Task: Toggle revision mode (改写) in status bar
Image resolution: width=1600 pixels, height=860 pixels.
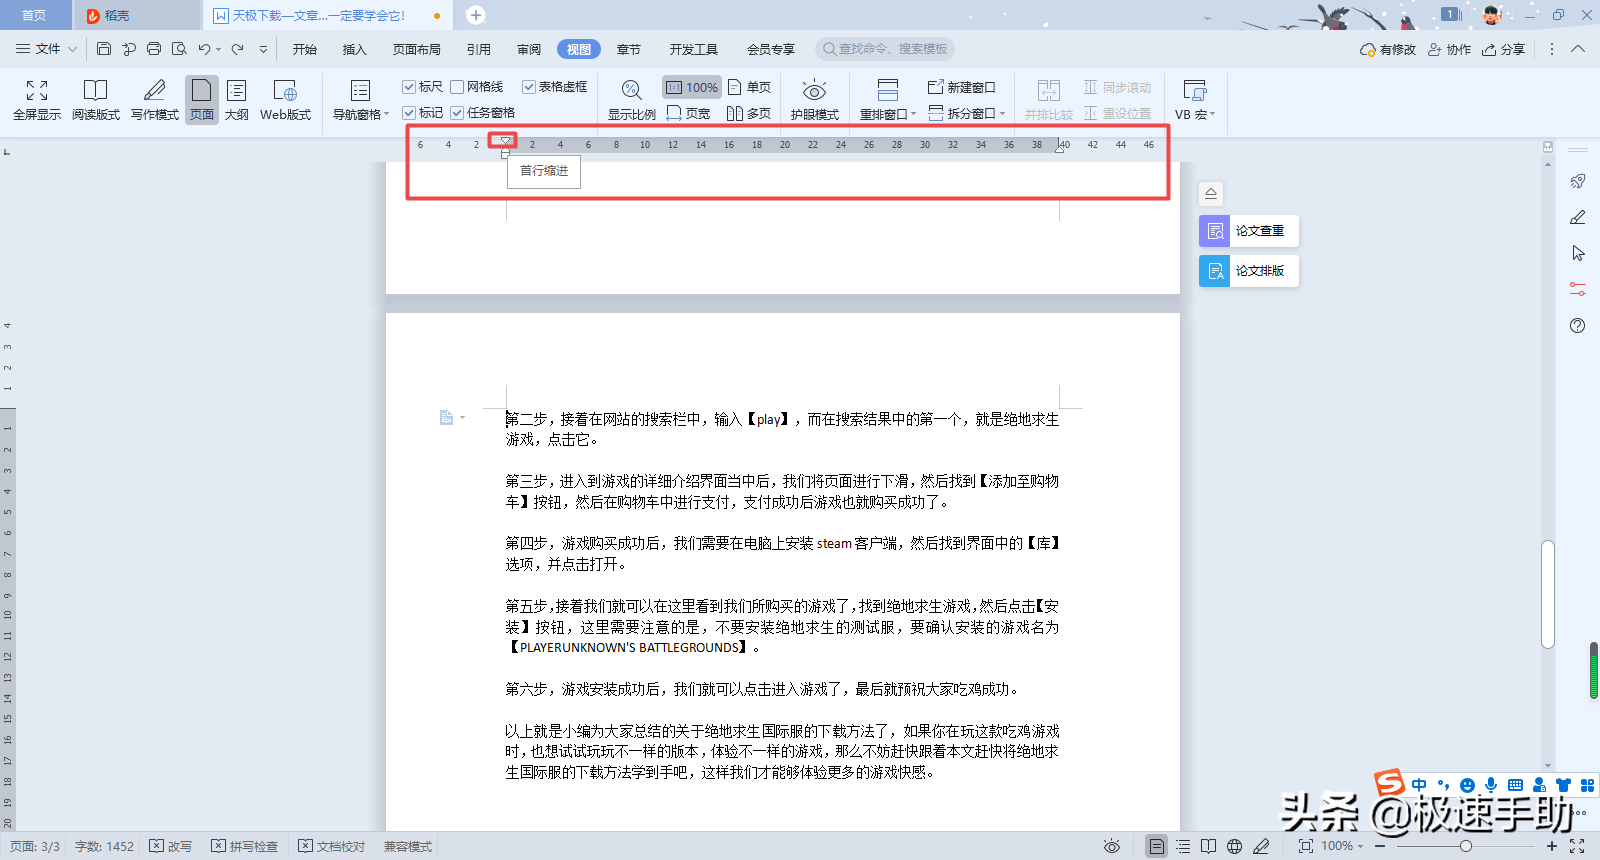Action: click(170, 846)
